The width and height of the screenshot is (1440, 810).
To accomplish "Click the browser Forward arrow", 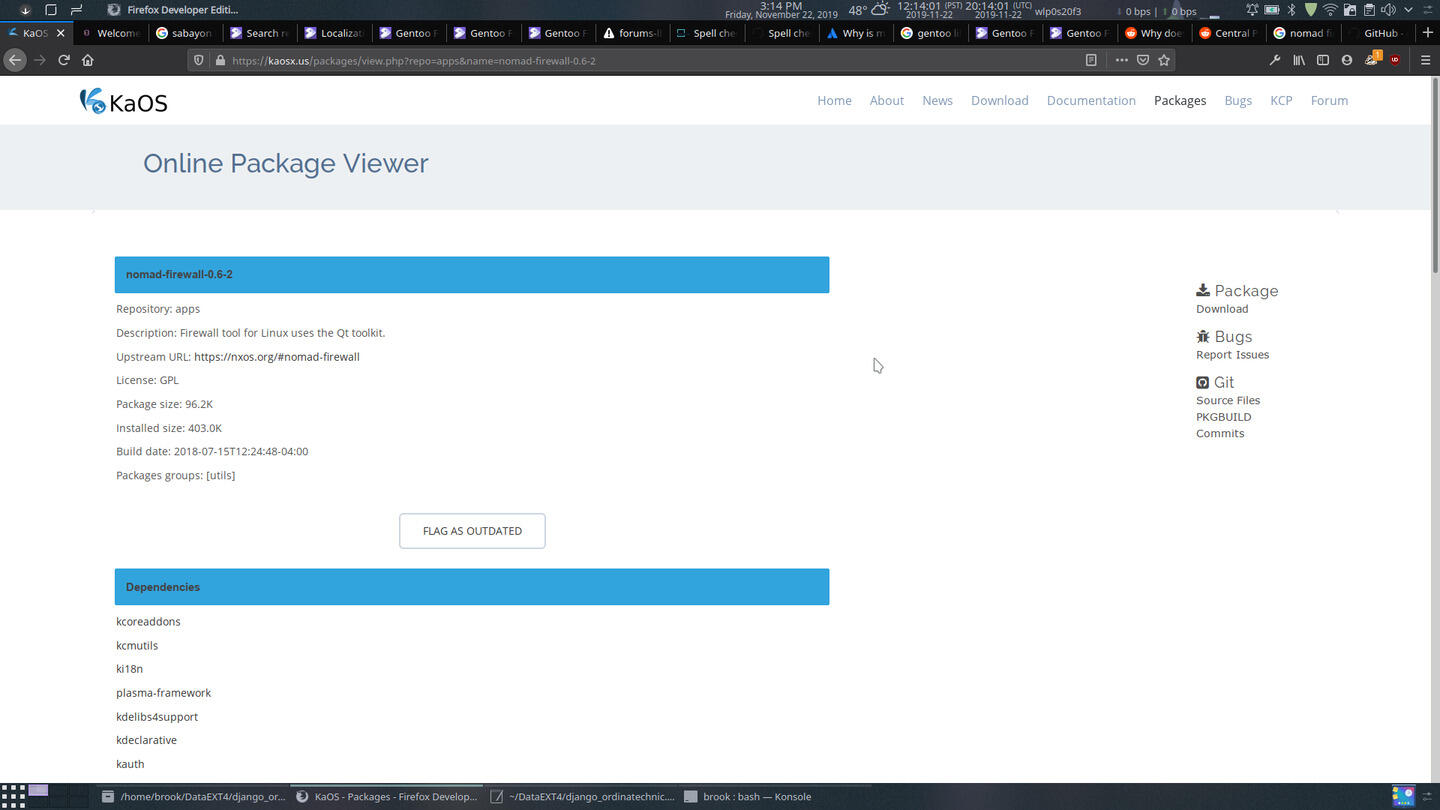I will [x=40, y=60].
